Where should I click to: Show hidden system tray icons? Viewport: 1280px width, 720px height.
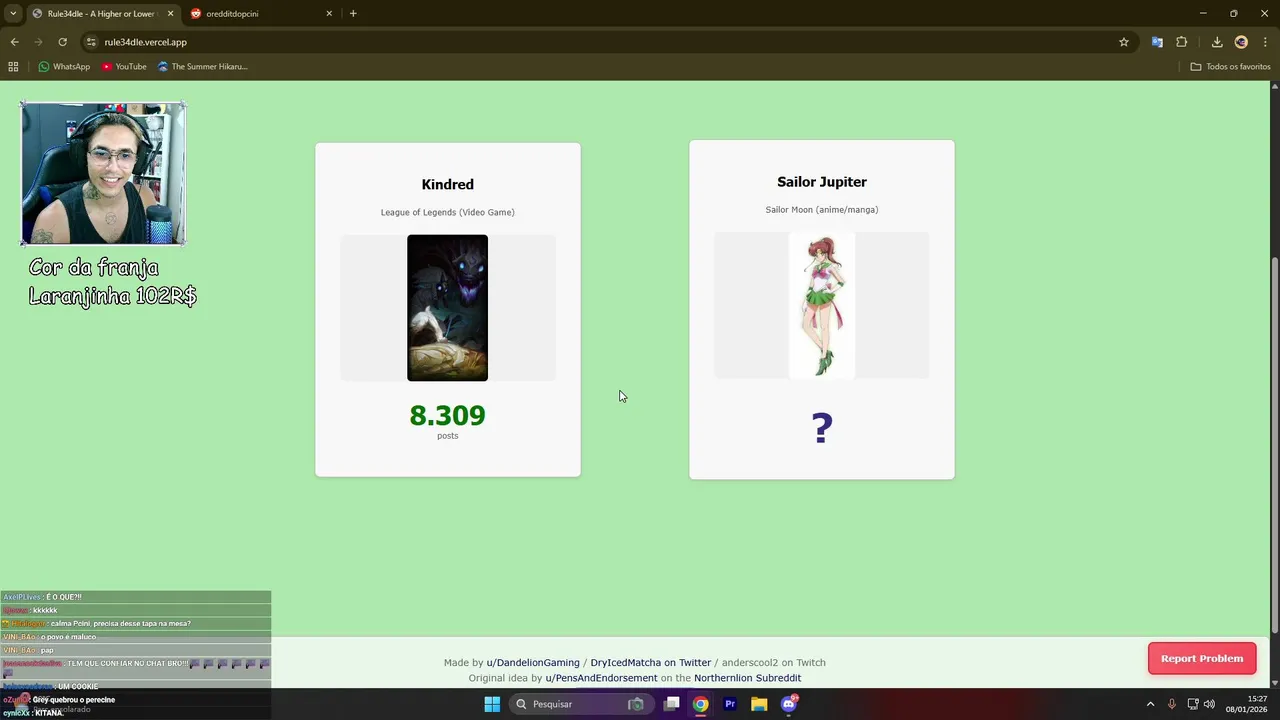[1150, 704]
